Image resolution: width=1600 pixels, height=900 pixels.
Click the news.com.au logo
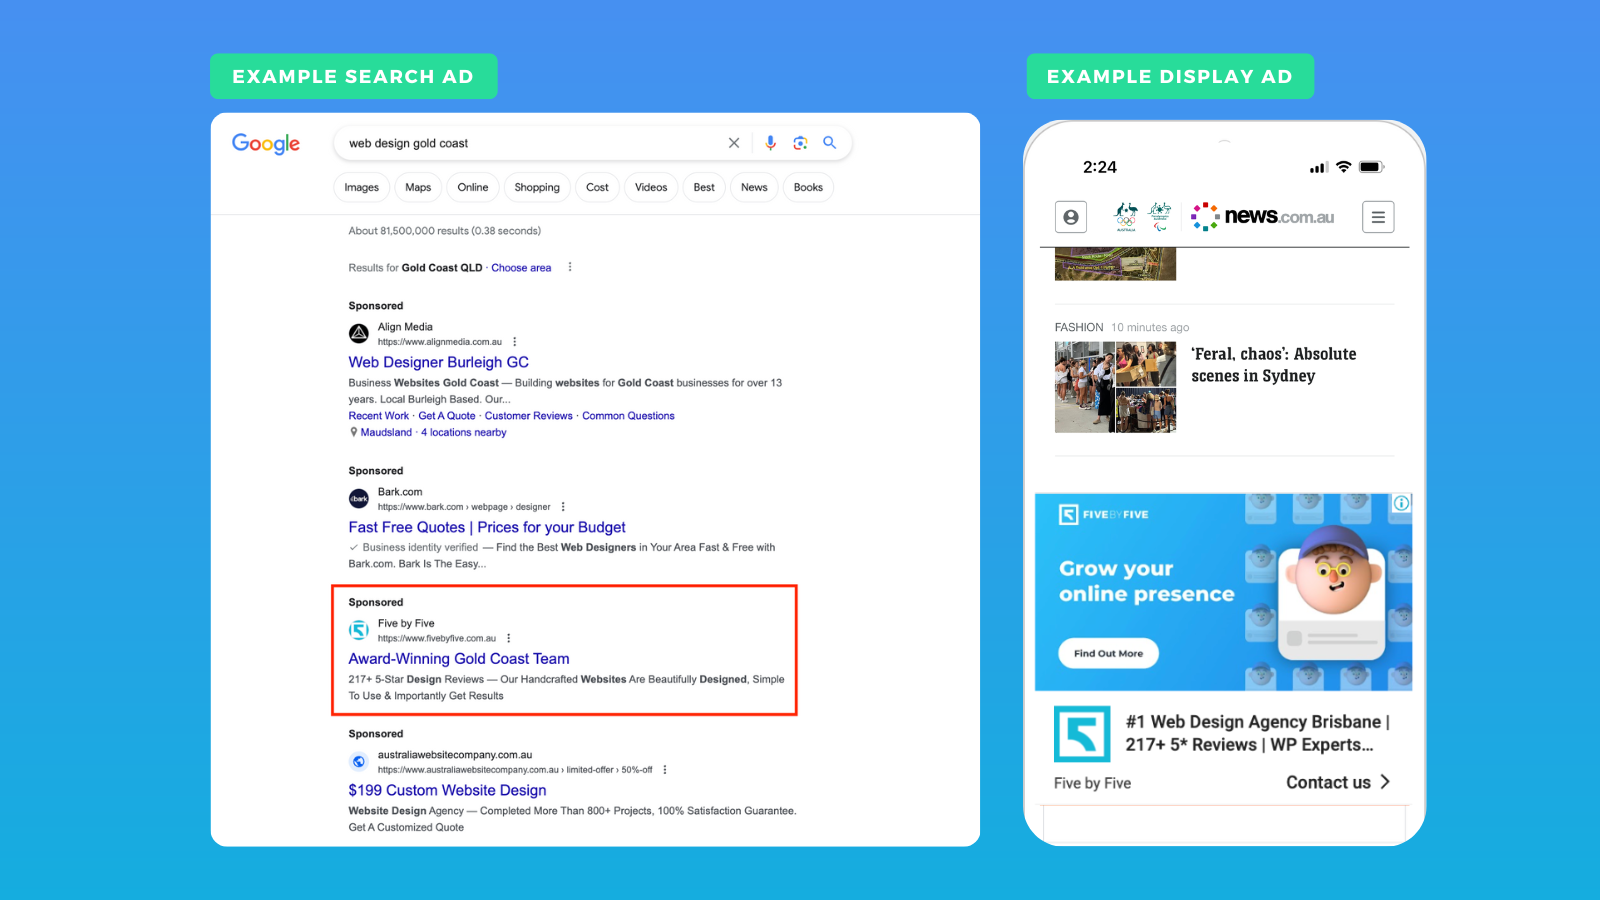click(1263, 216)
